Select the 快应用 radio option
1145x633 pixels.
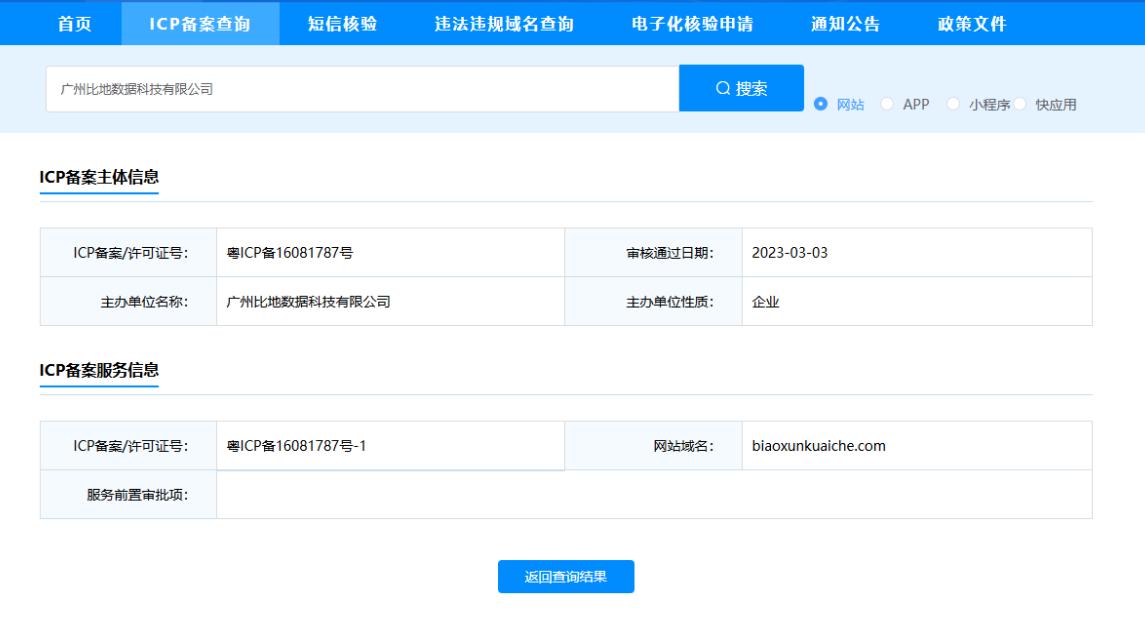1019,104
